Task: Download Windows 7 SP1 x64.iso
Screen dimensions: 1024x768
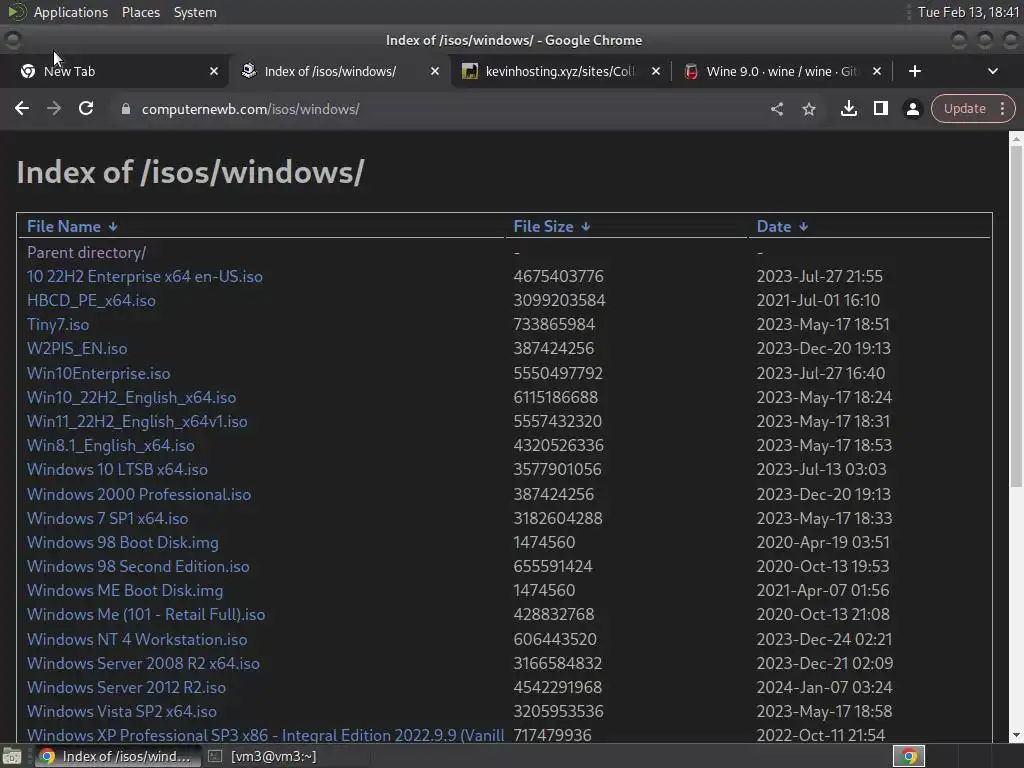Action: click(107, 519)
